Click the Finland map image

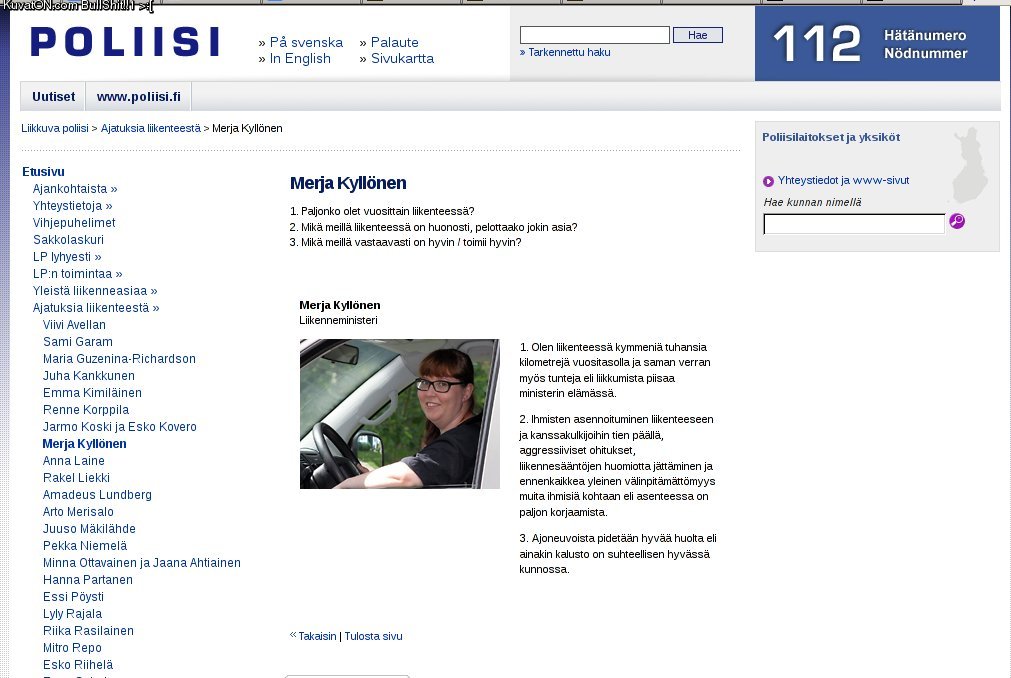click(968, 165)
